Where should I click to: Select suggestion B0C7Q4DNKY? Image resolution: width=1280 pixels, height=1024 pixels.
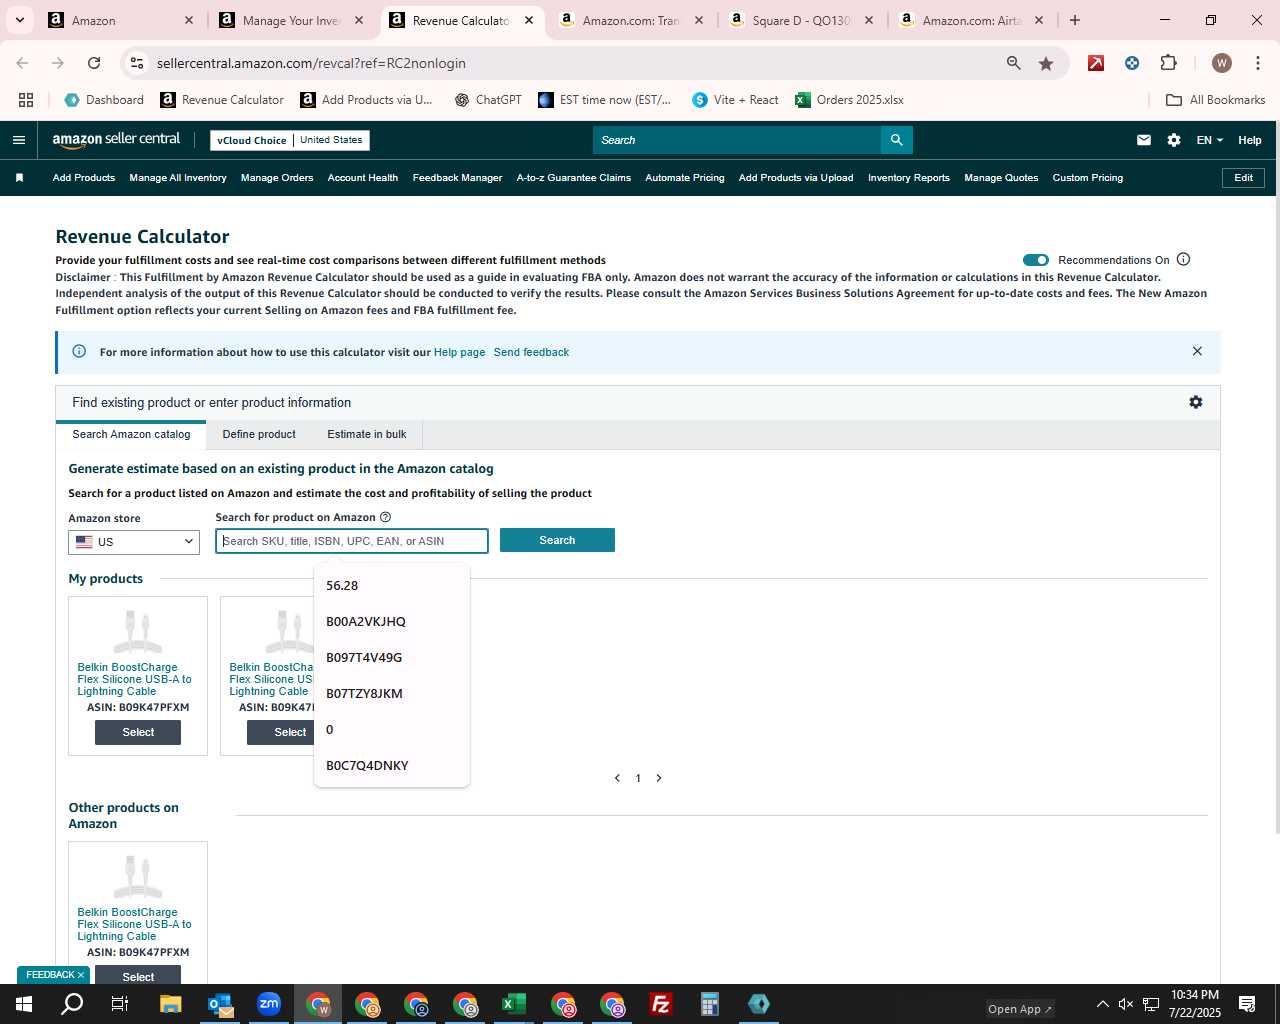(391, 766)
